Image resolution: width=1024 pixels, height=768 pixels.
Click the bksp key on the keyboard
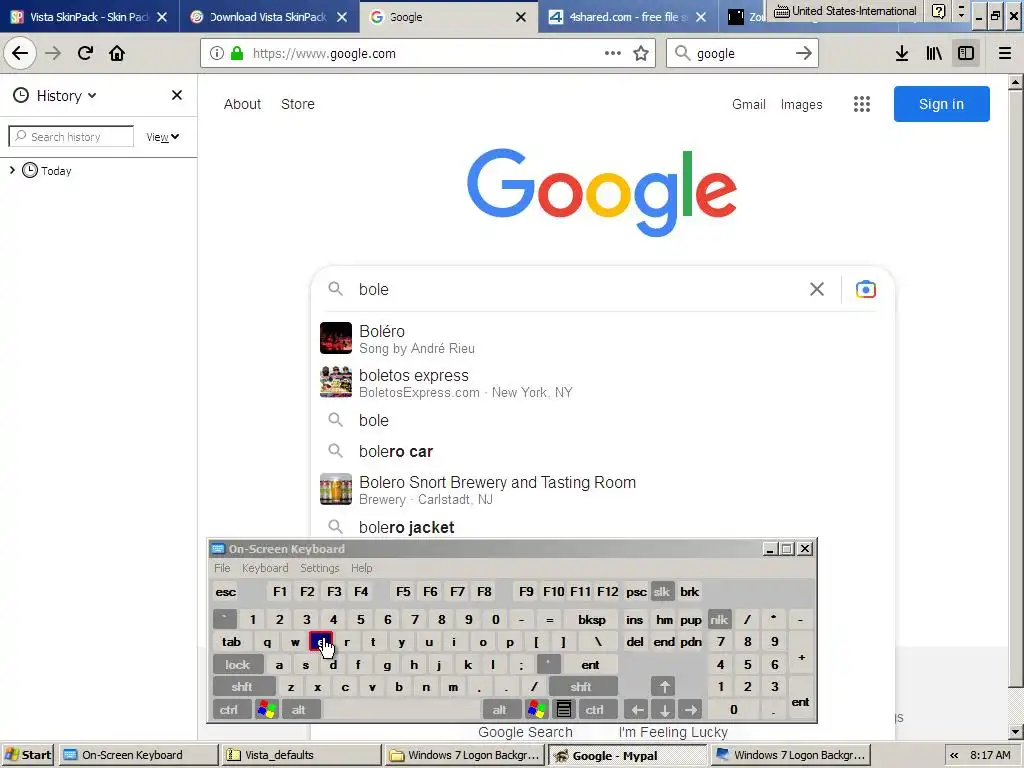592,619
